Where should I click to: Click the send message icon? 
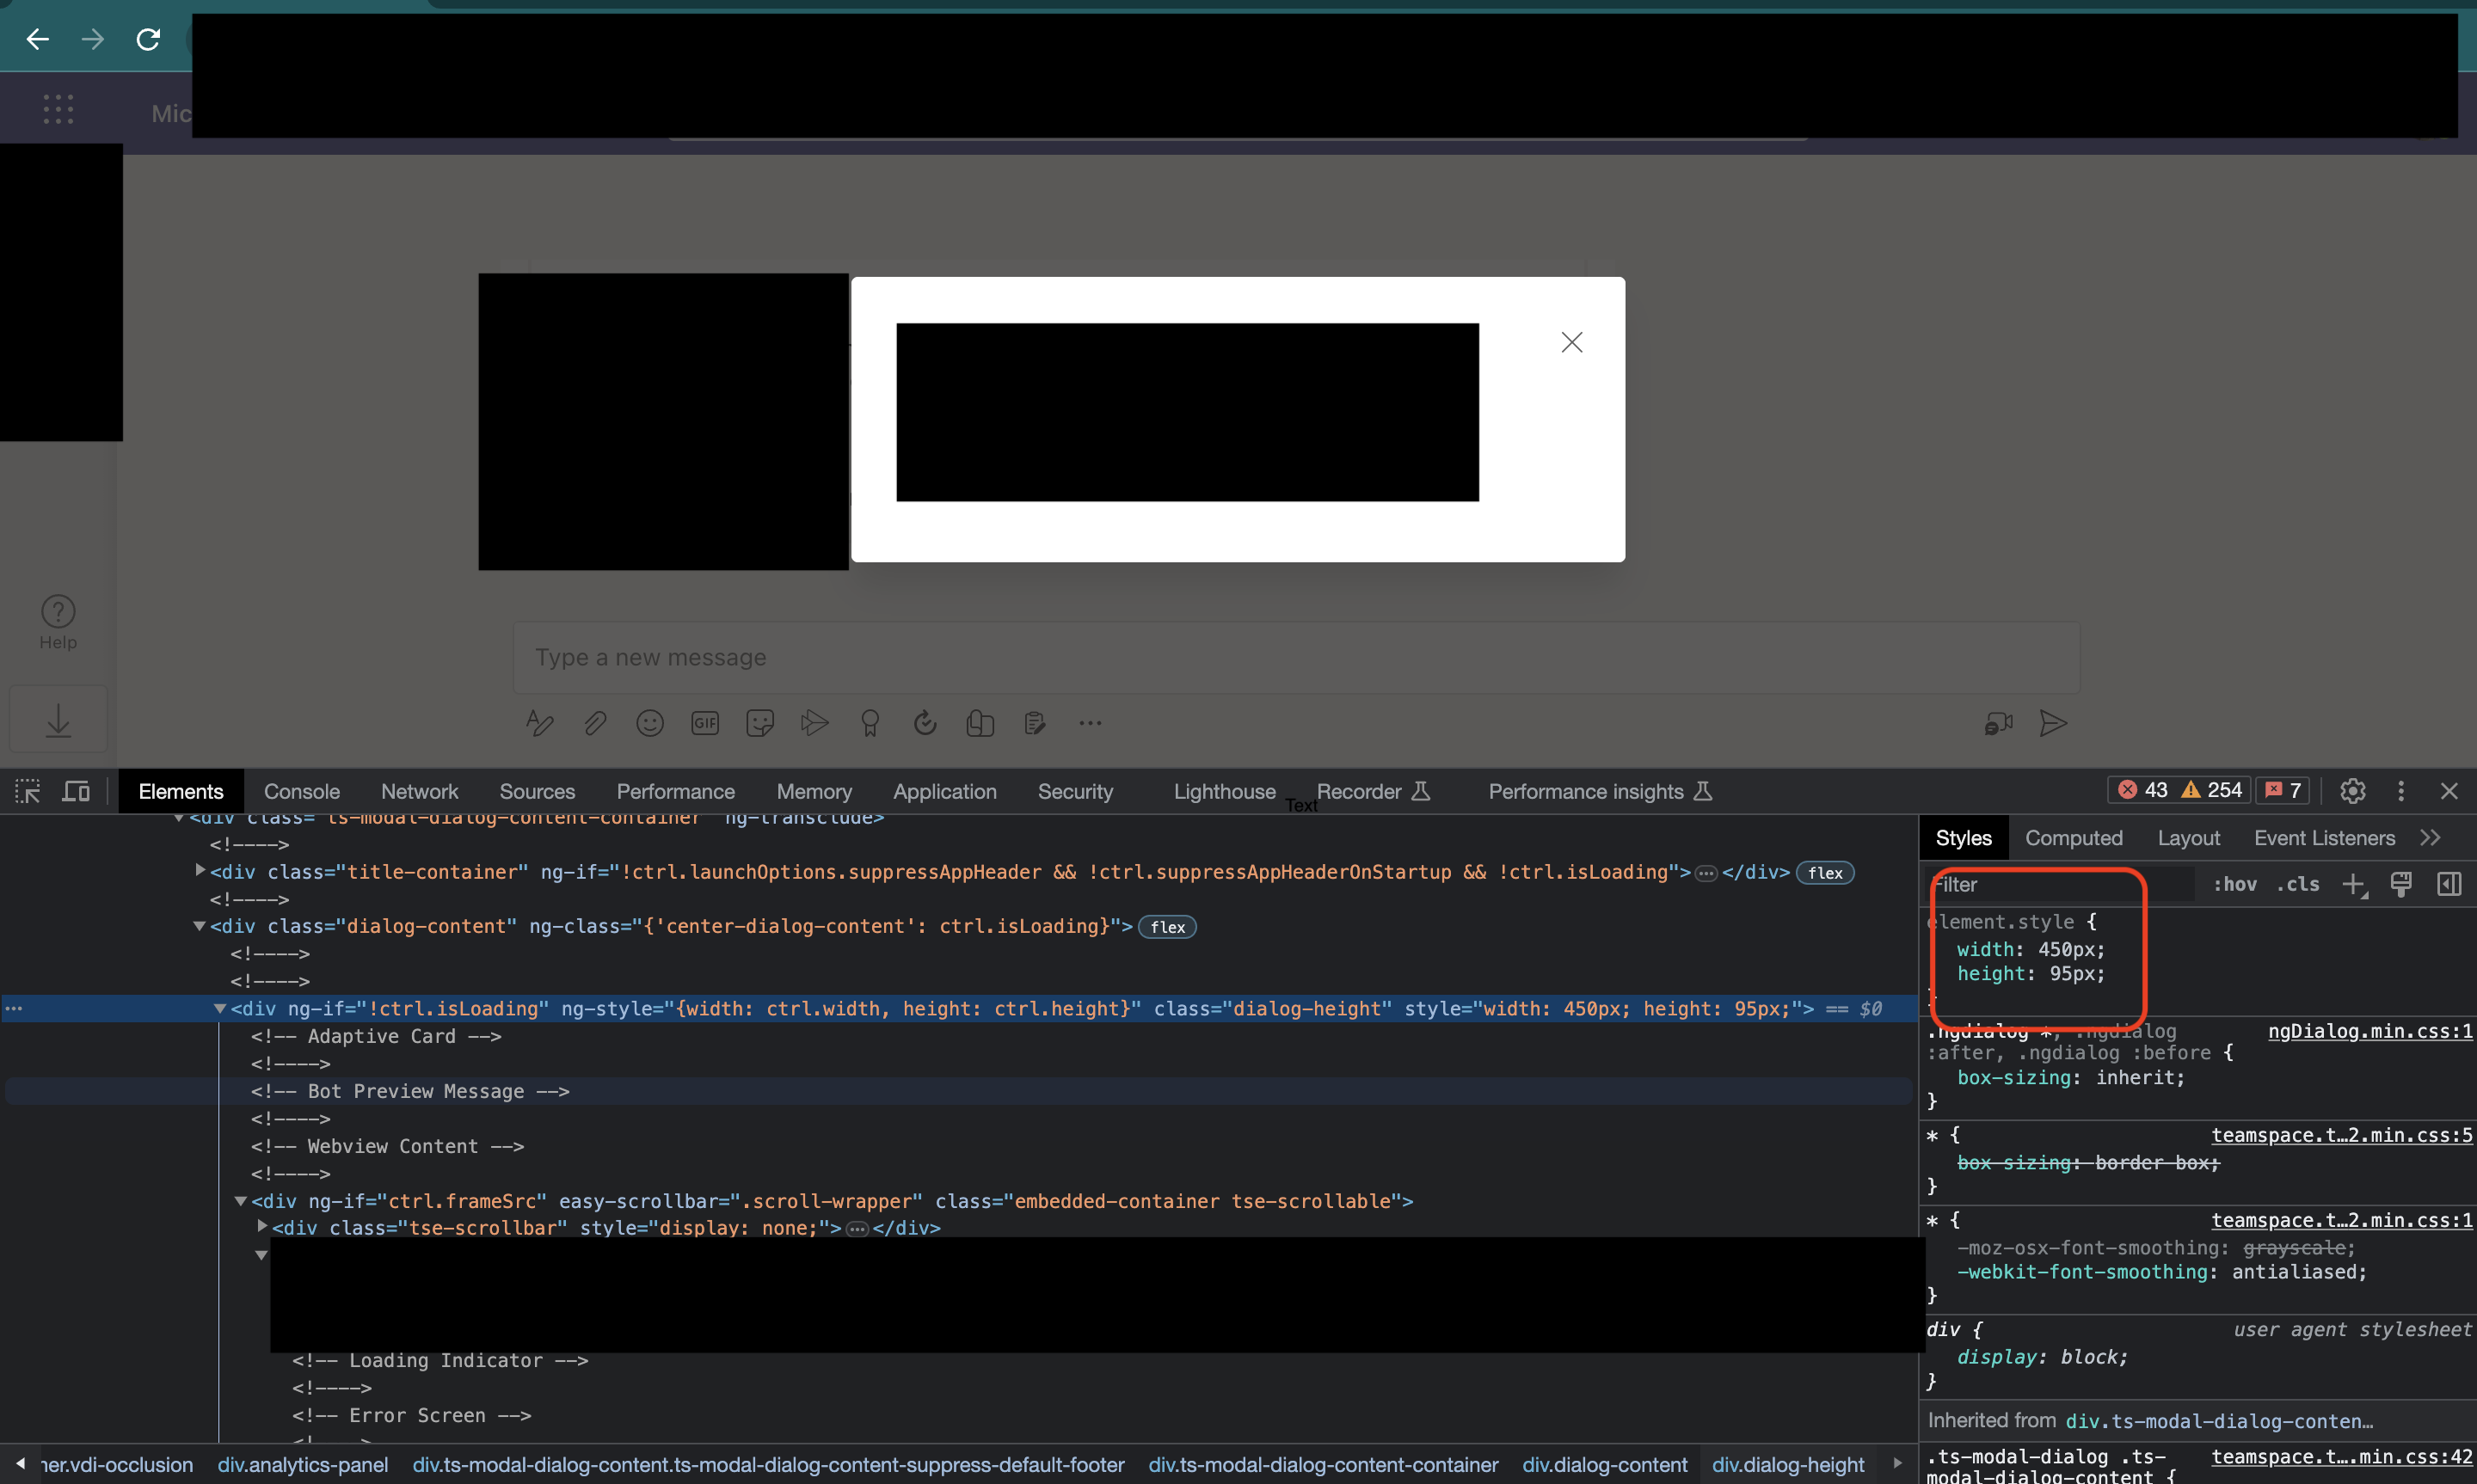(x=2052, y=723)
